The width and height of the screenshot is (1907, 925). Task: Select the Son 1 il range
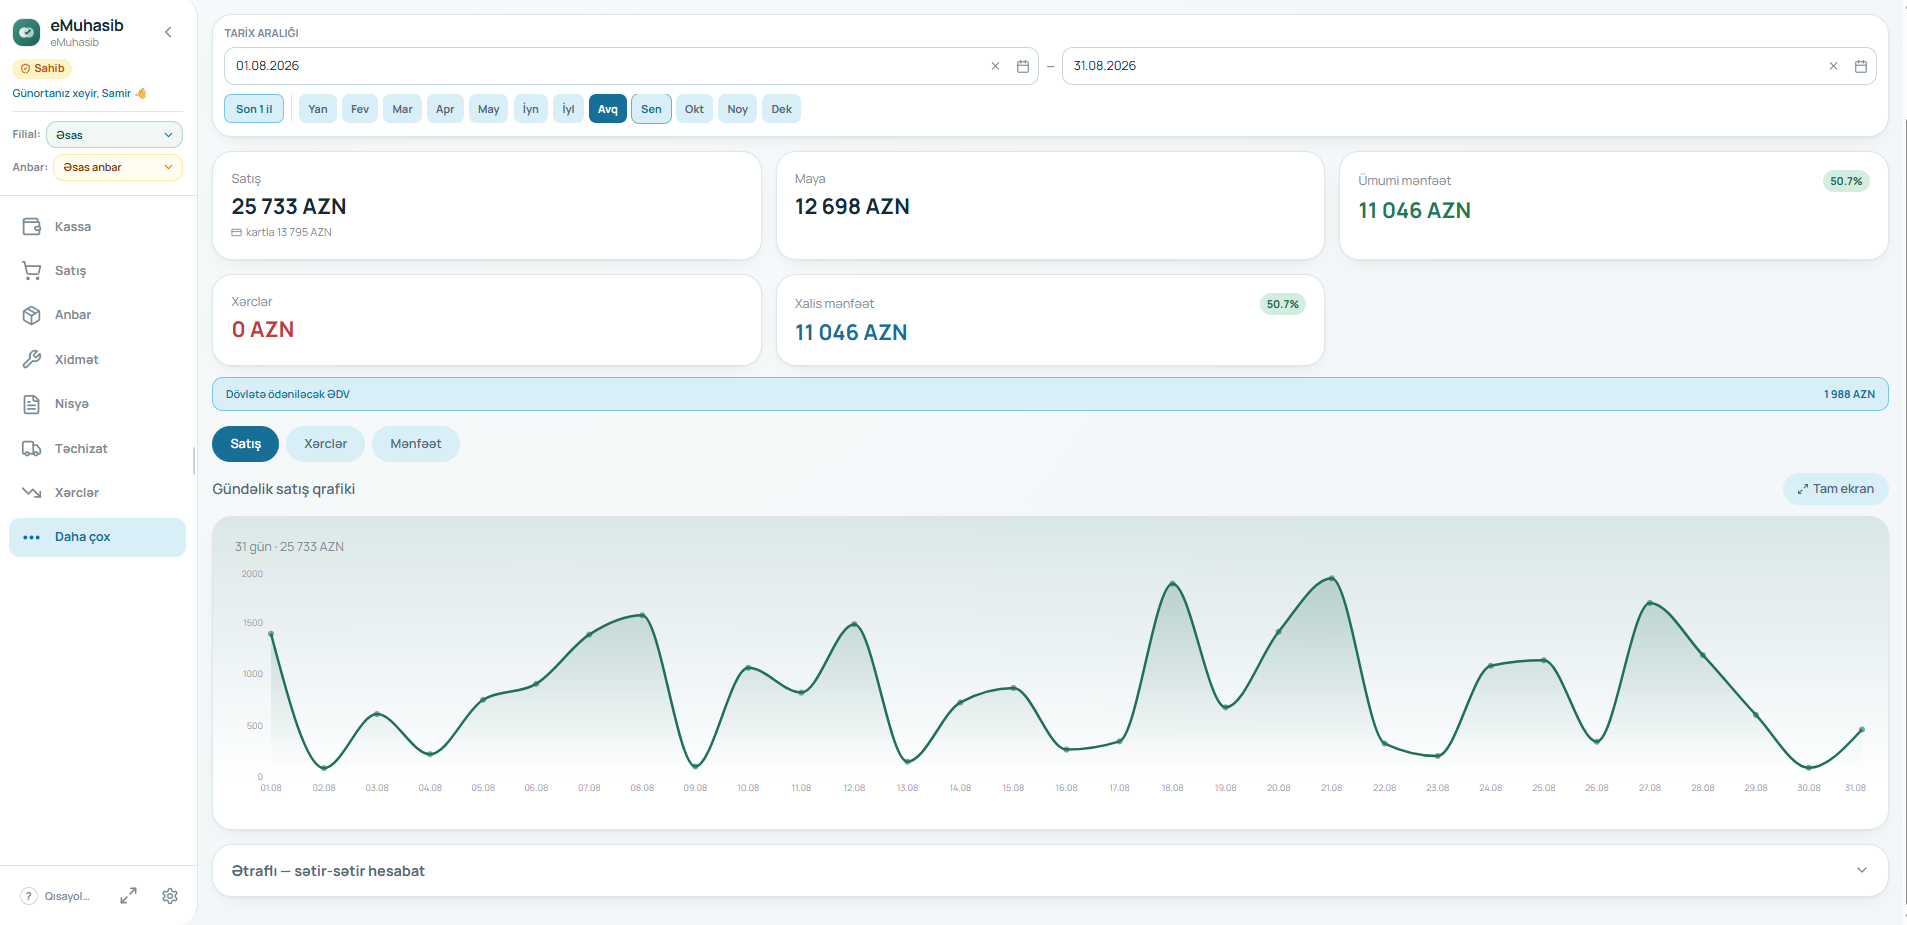pos(254,109)
